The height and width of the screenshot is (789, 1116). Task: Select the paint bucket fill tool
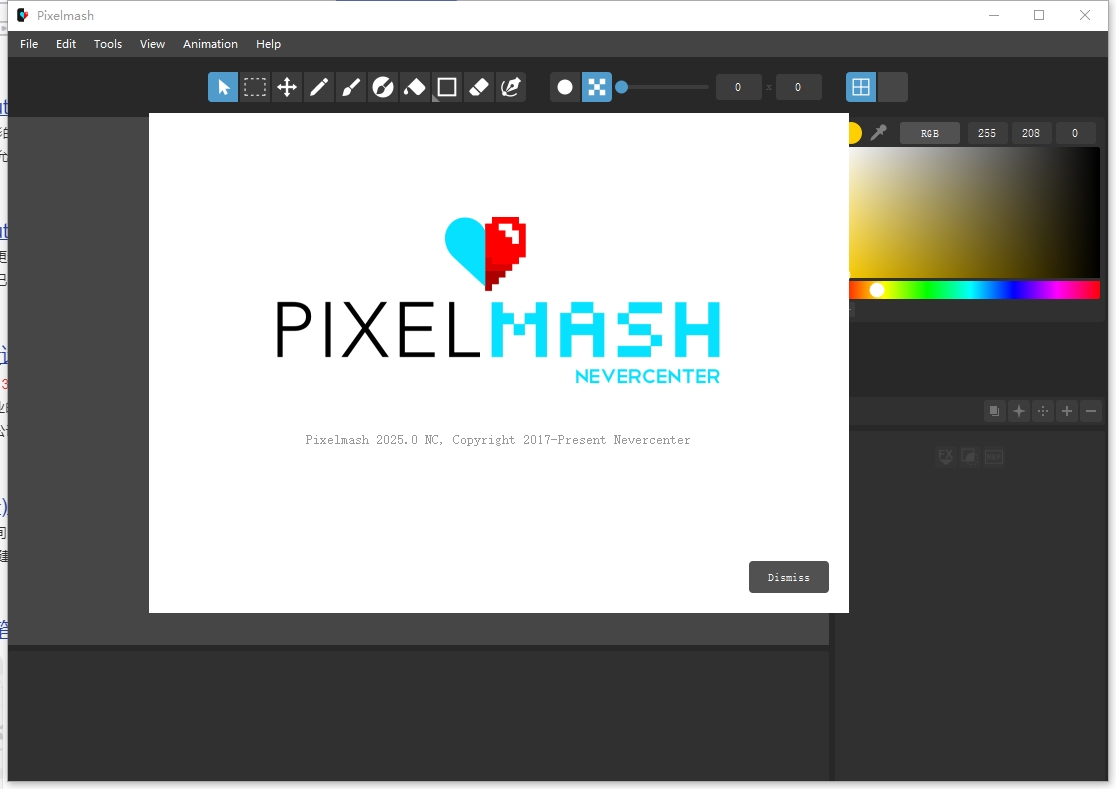[x=415, y=88]
